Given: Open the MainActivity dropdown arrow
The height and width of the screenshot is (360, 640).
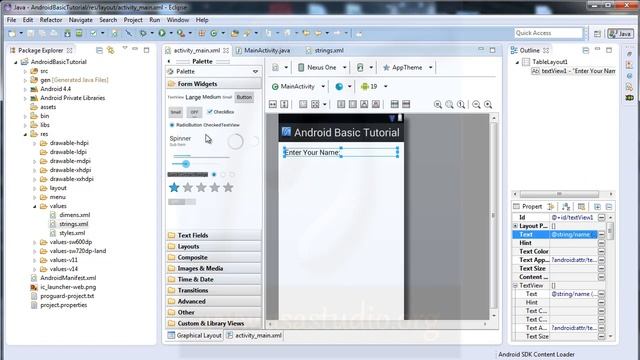Looking at the screenshot, I should coord(323,87).
